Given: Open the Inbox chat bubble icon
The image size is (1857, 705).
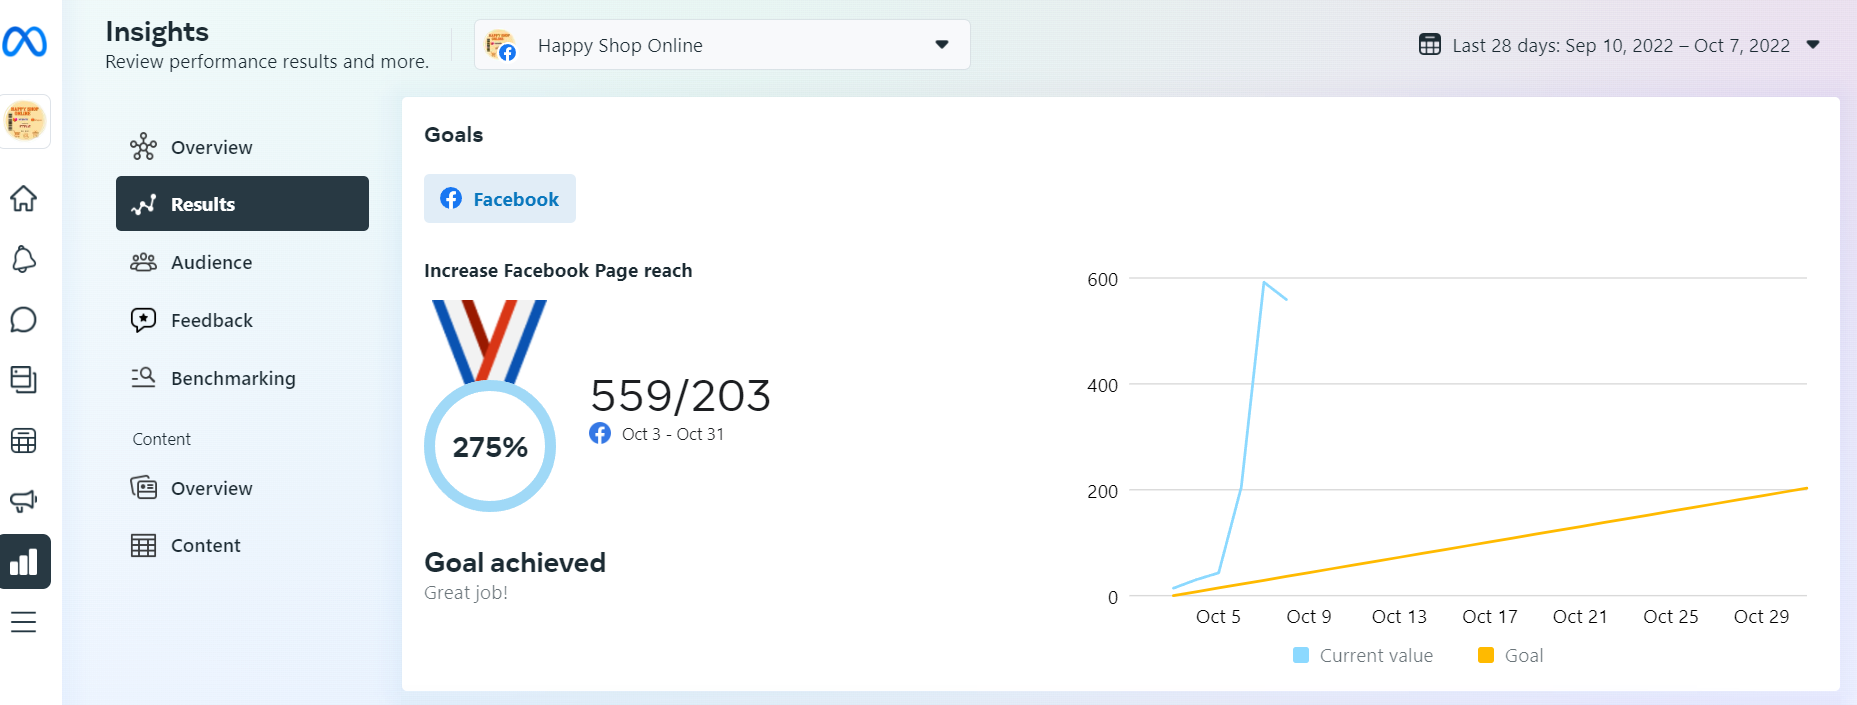Looking at the screenshot, I should pyautogui.click(x=24, y=320).
